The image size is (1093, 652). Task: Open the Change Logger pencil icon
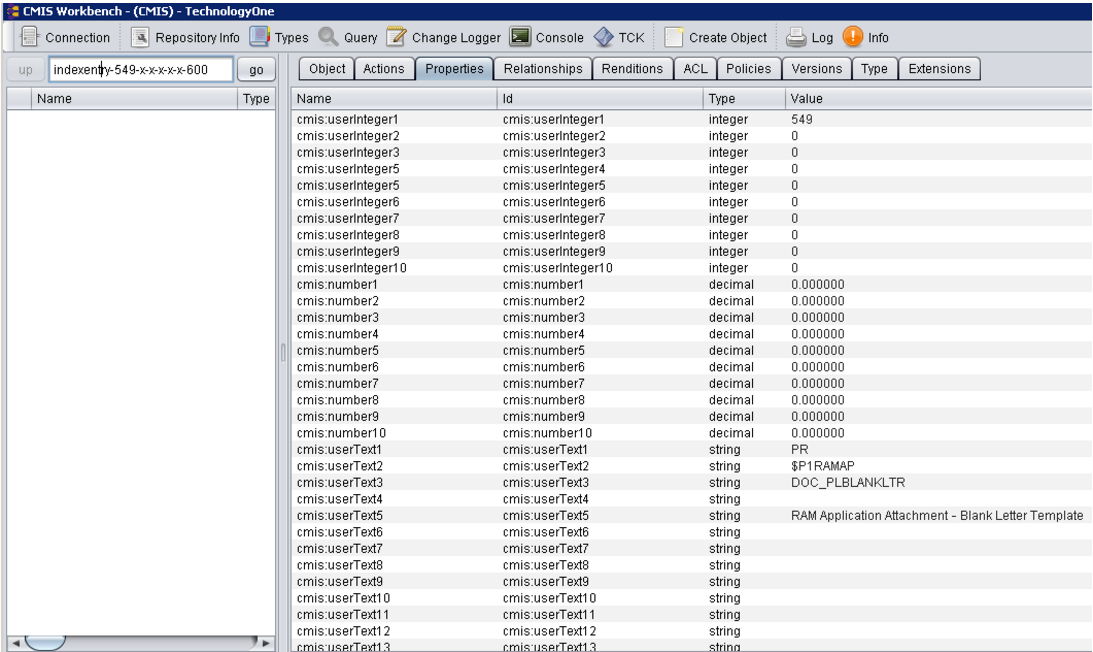click(396, 37)
